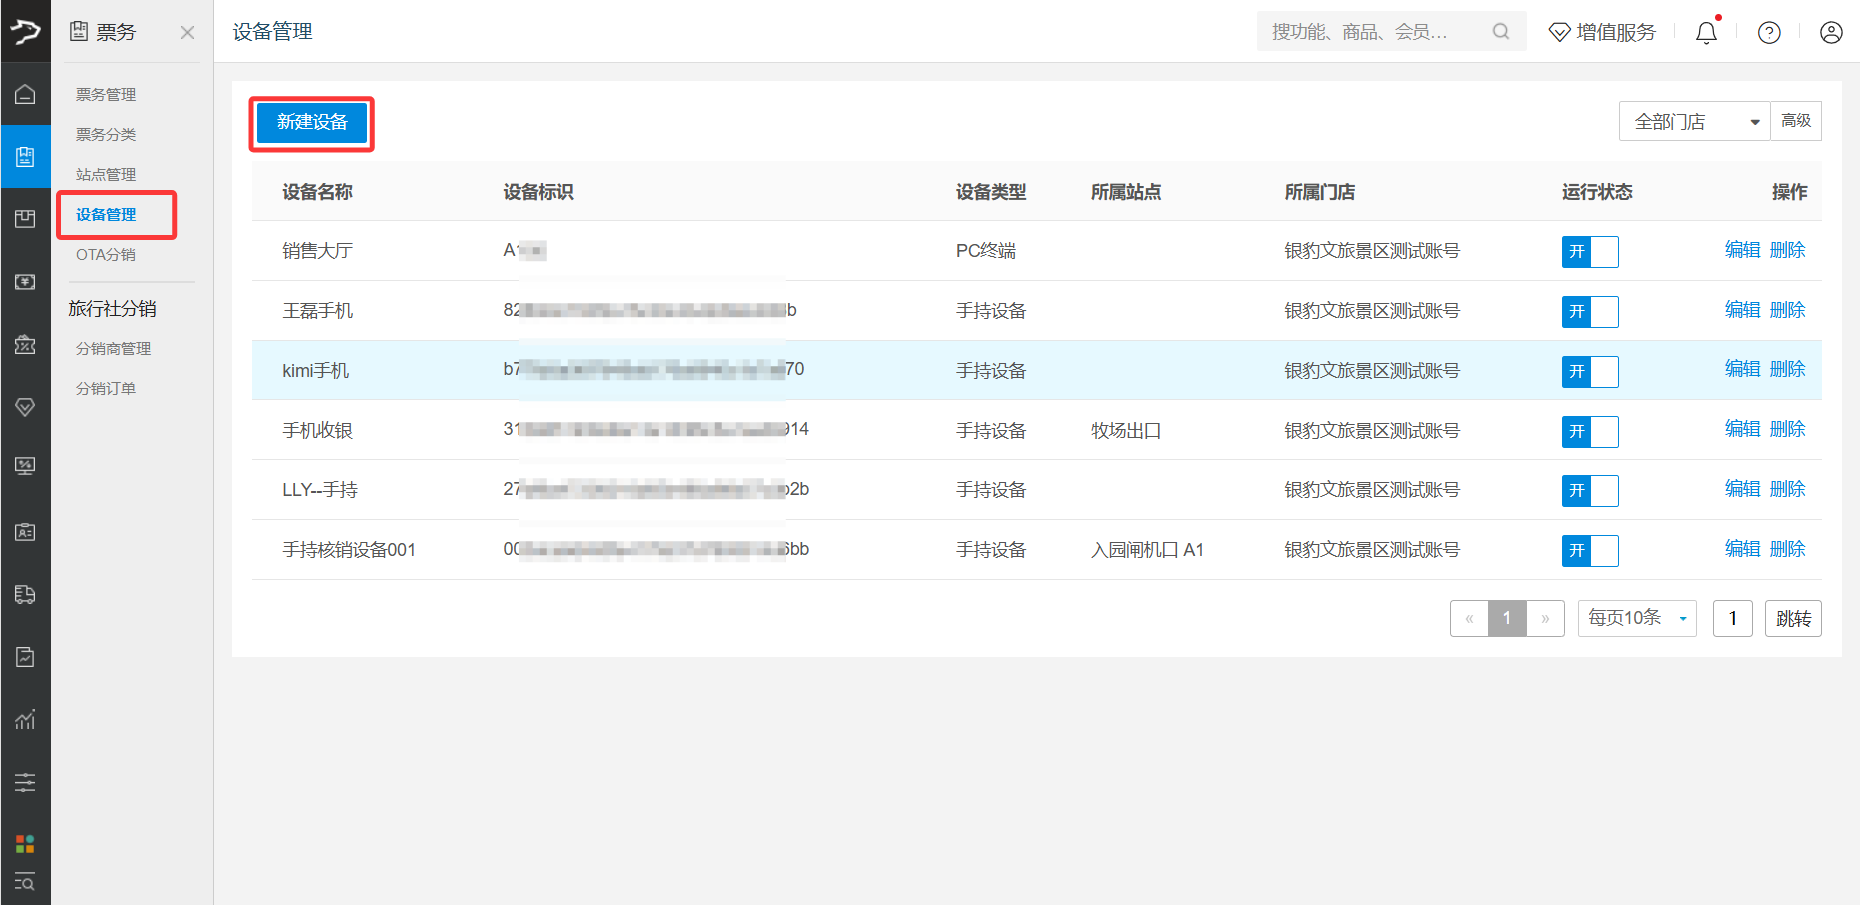Open the OTA分销 menu item
Viewport: 1860px width, 905px height.
coord(106,254)
